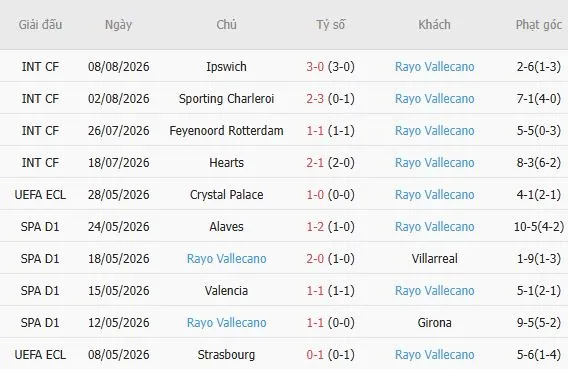
Task: Open Rayo Vallecano home link versus Girona
Action: 226,323
